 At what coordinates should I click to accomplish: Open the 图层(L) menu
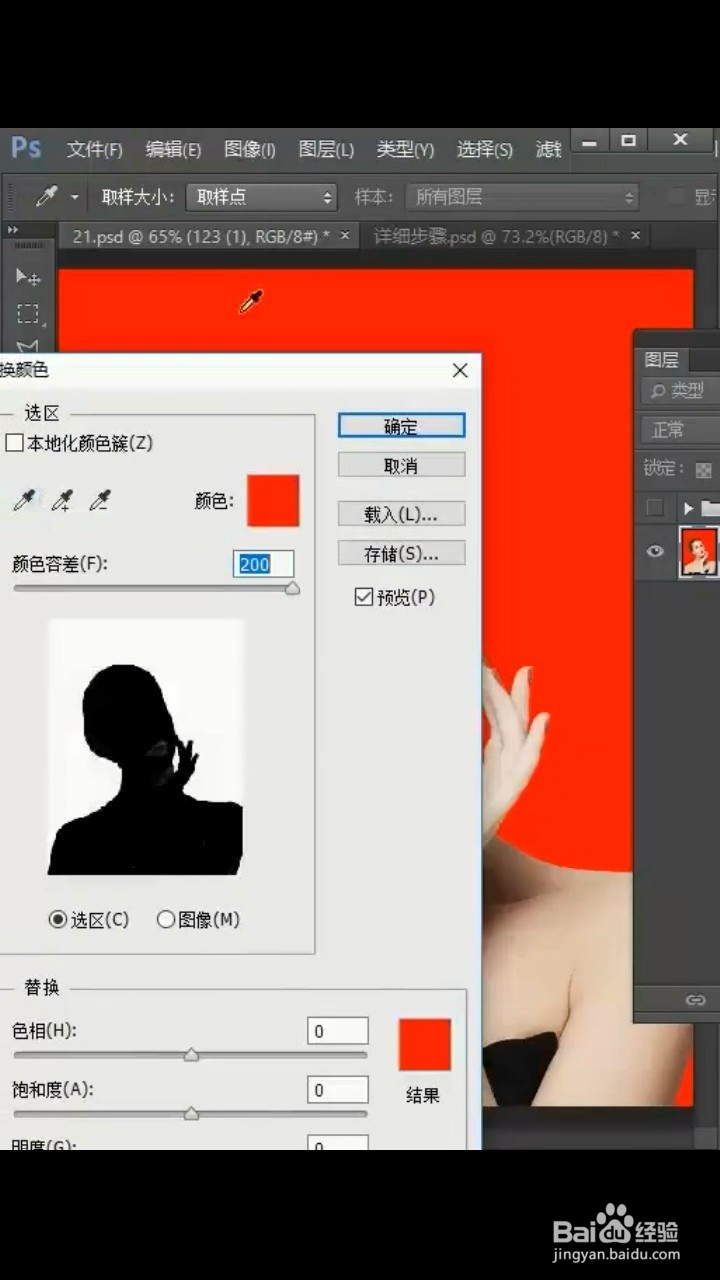click(x=326, y=150)
